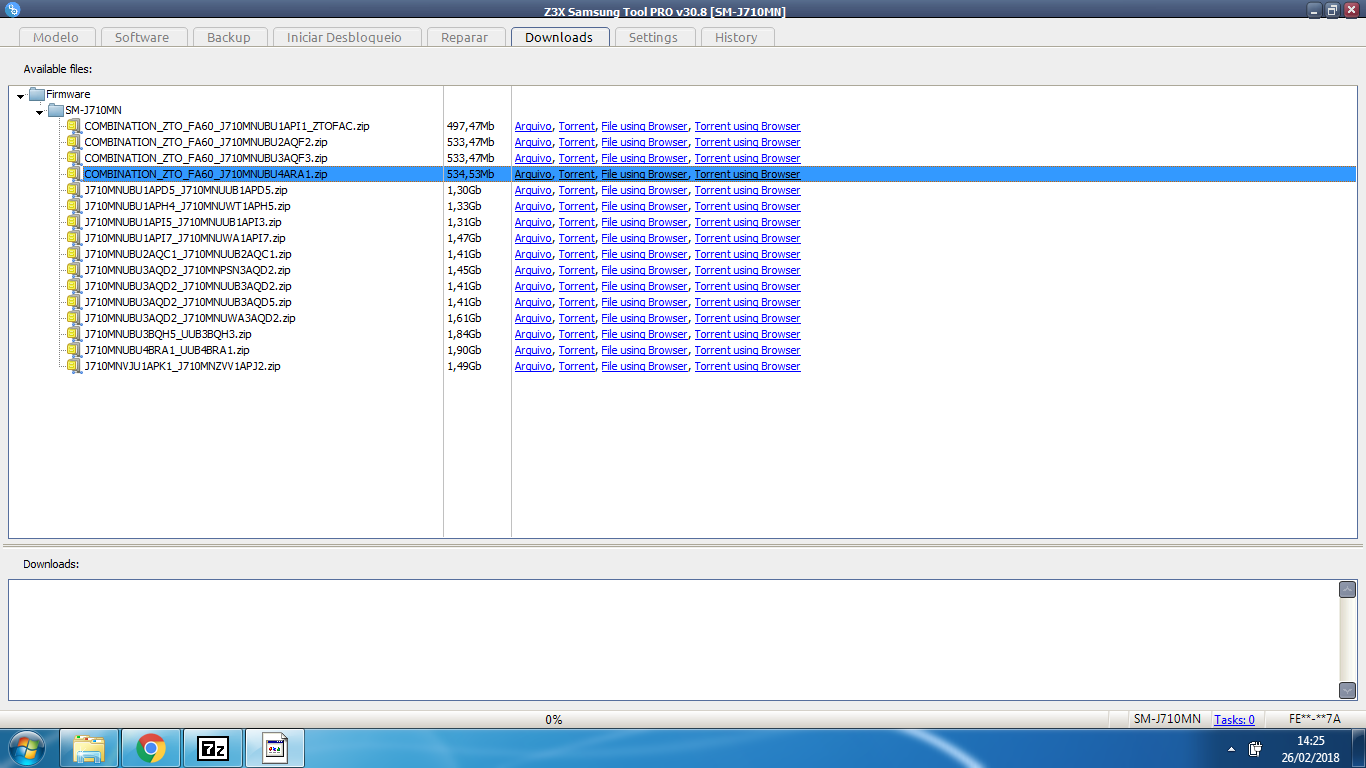The width and height of the screenshot is (1366, 768).
Task: Select the J710MNUBU4BRA1_UUB4BRA1.zip file name
Action: (167, 350)
